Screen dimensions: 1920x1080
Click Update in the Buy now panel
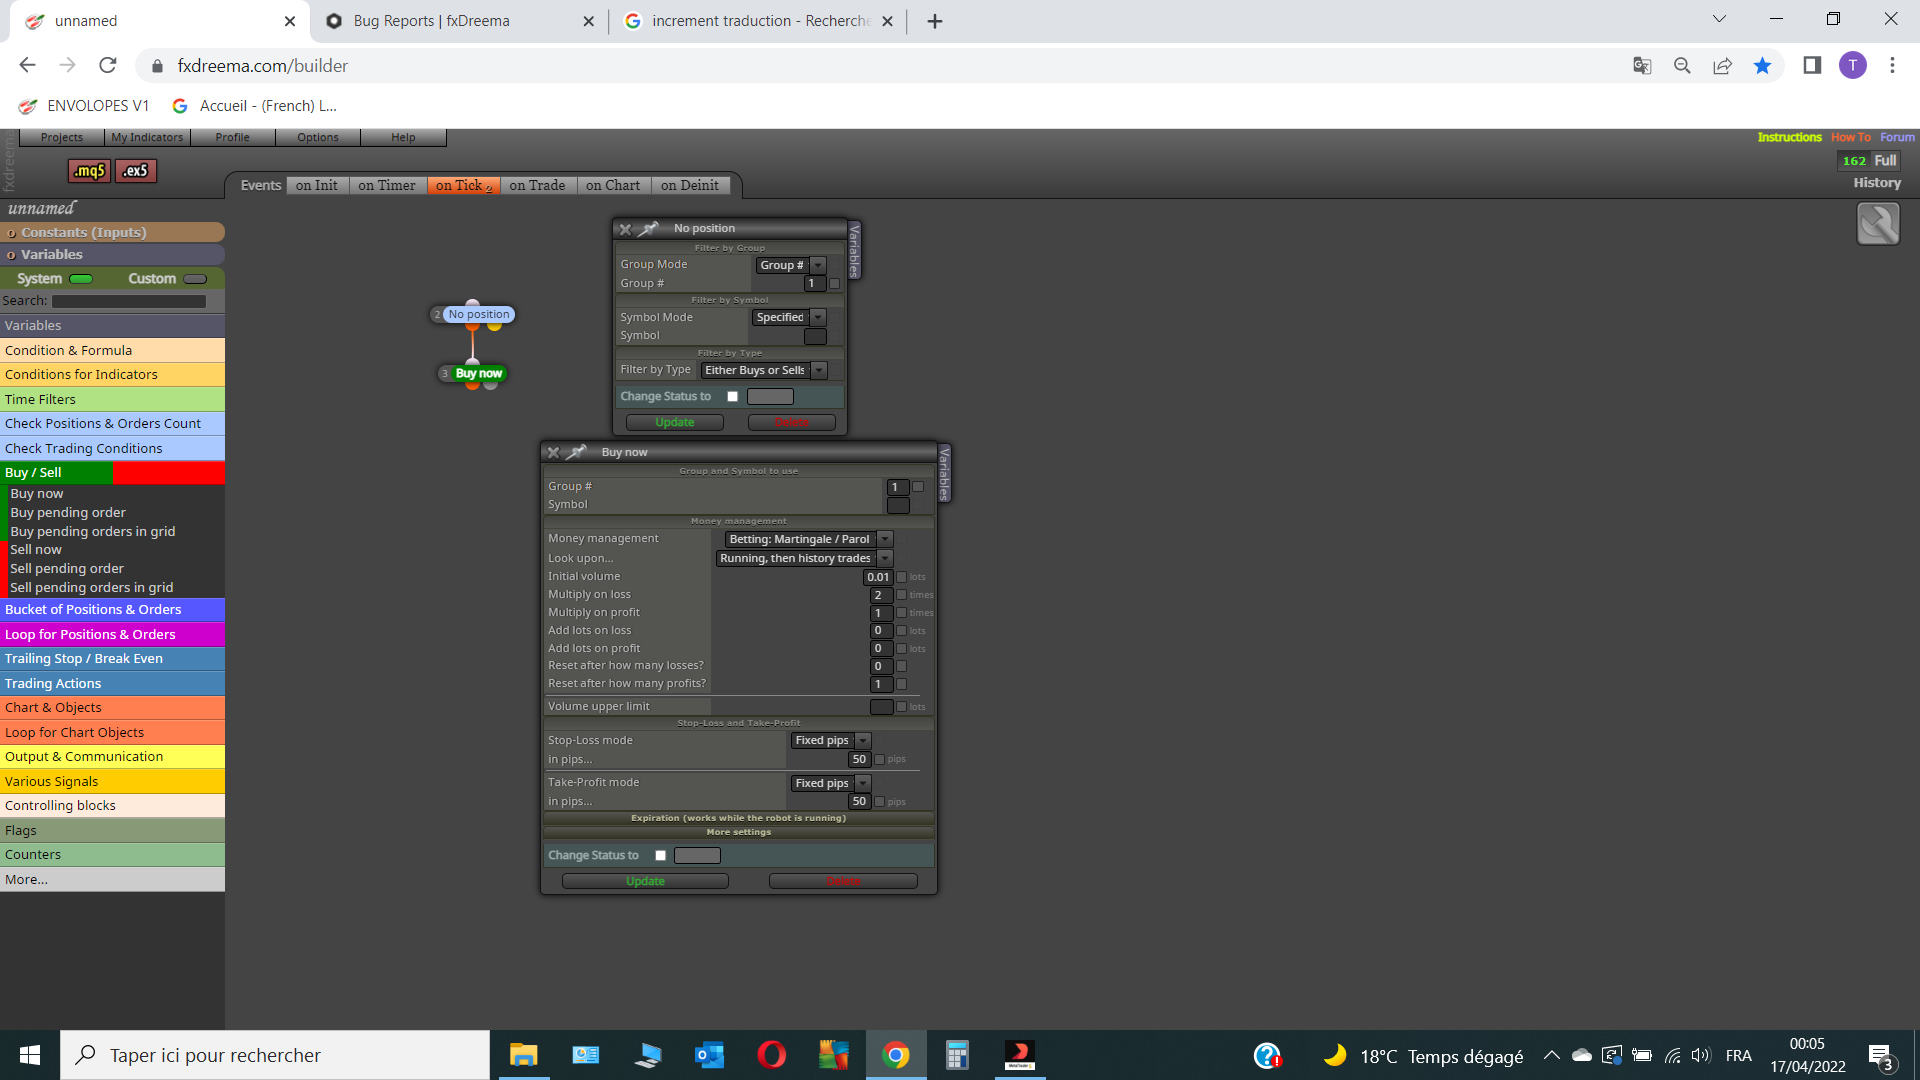[645, 881]
